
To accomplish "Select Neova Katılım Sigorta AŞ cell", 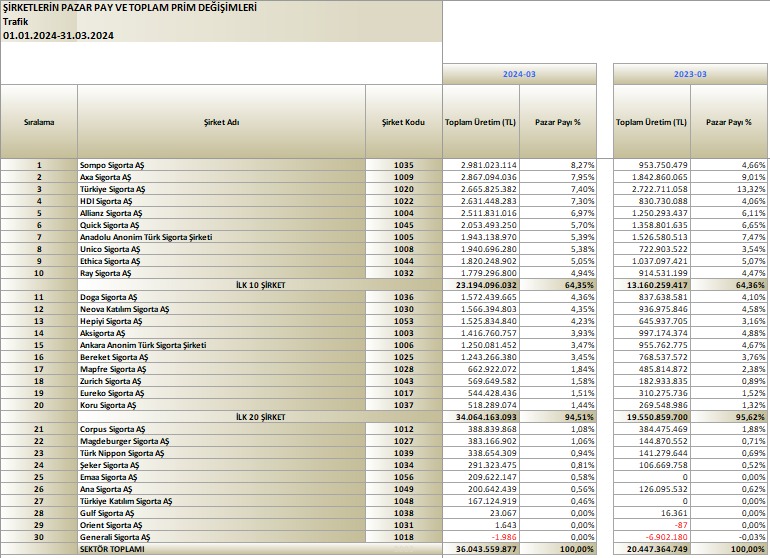I will point(221,309).
